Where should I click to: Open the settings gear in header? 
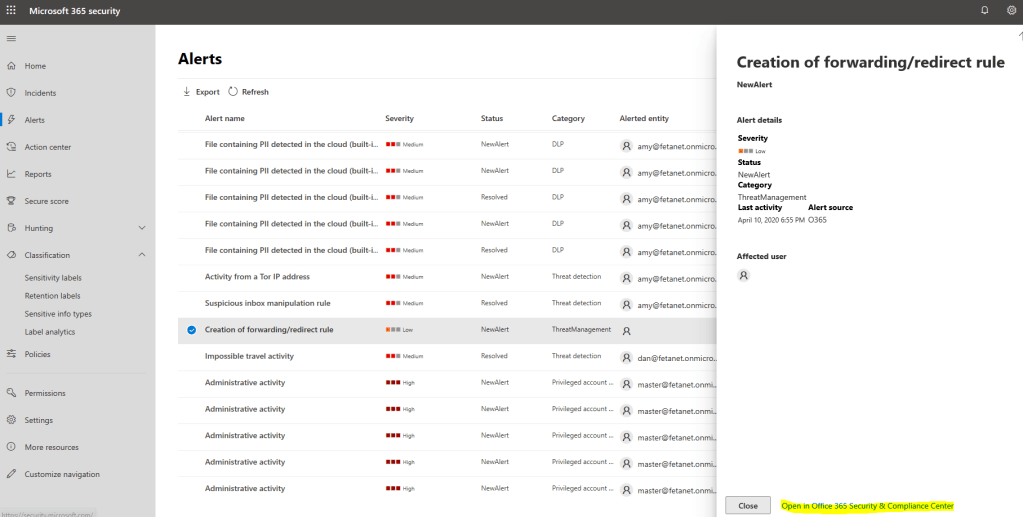pyautogui.click(x=1011, y=10)
